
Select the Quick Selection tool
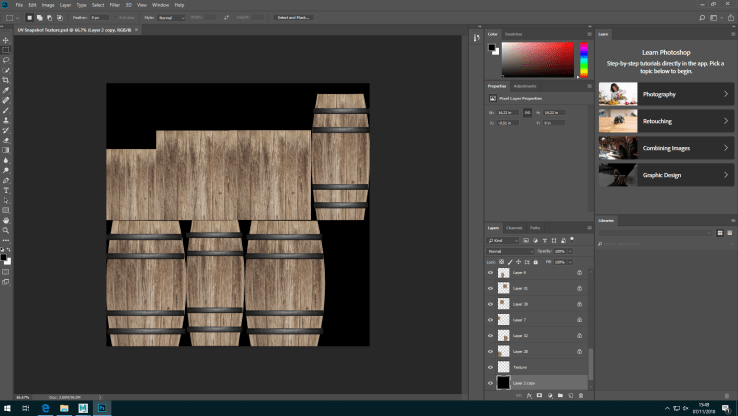tap(6, 70)
